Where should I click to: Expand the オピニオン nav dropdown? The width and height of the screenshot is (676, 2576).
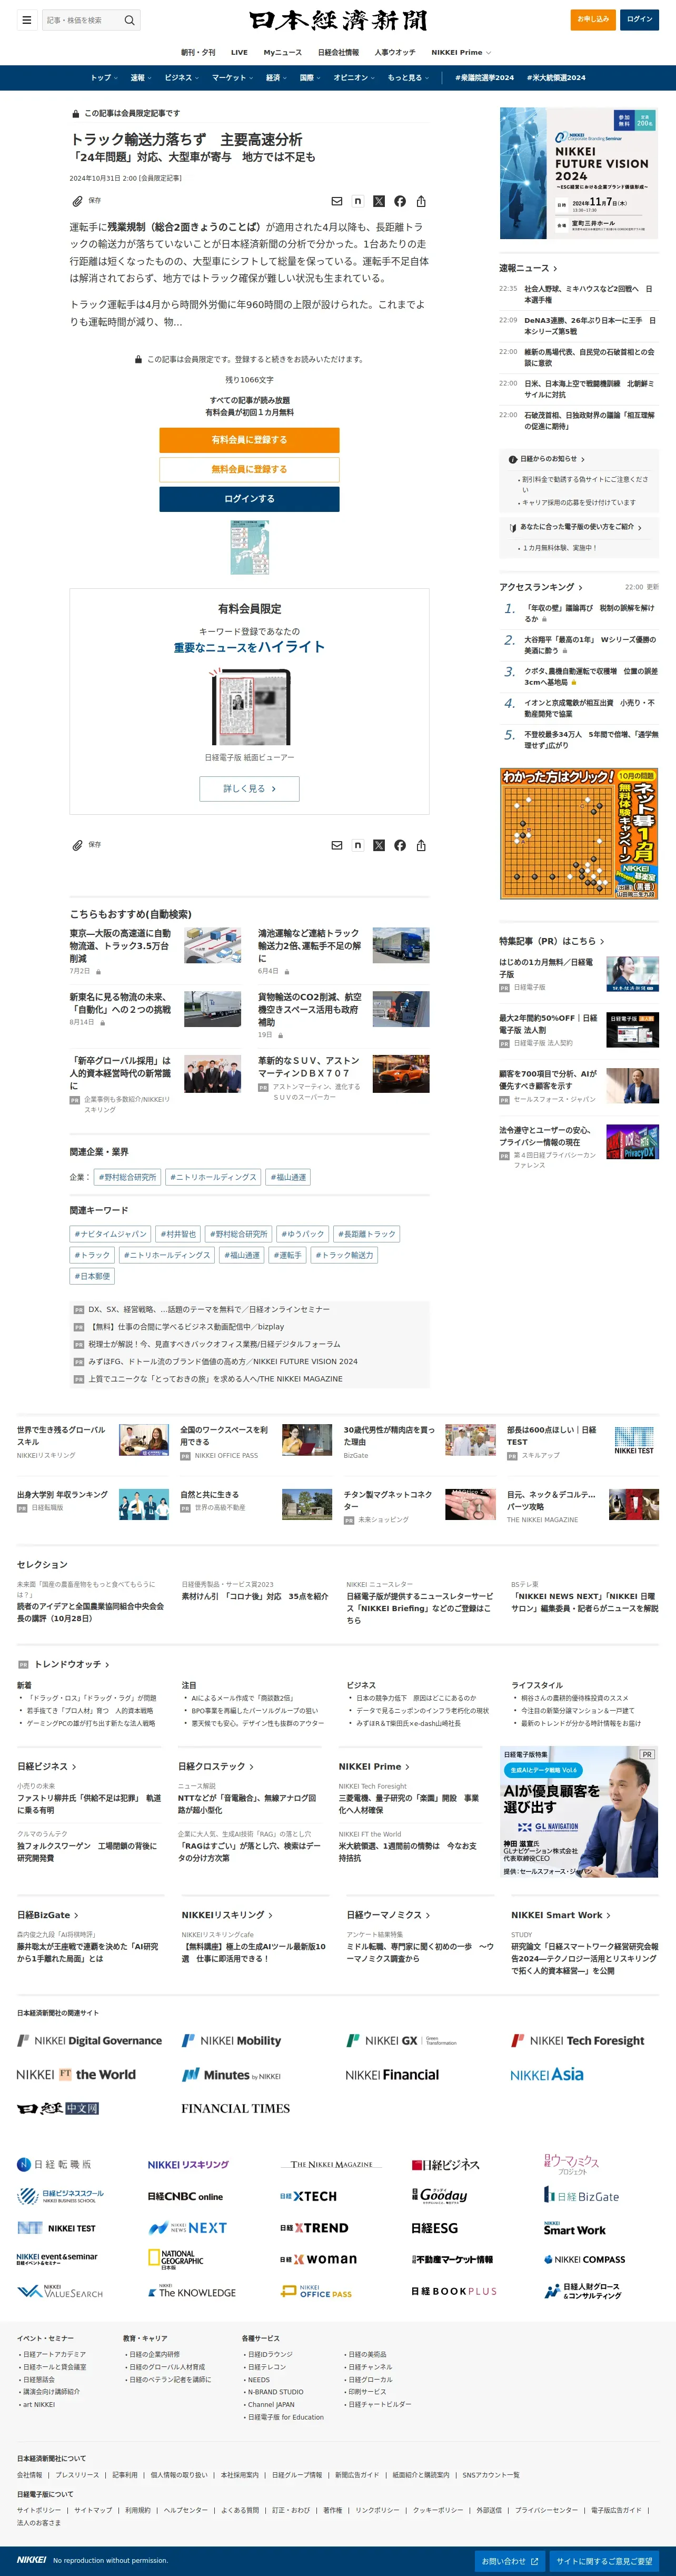point(354,77)
